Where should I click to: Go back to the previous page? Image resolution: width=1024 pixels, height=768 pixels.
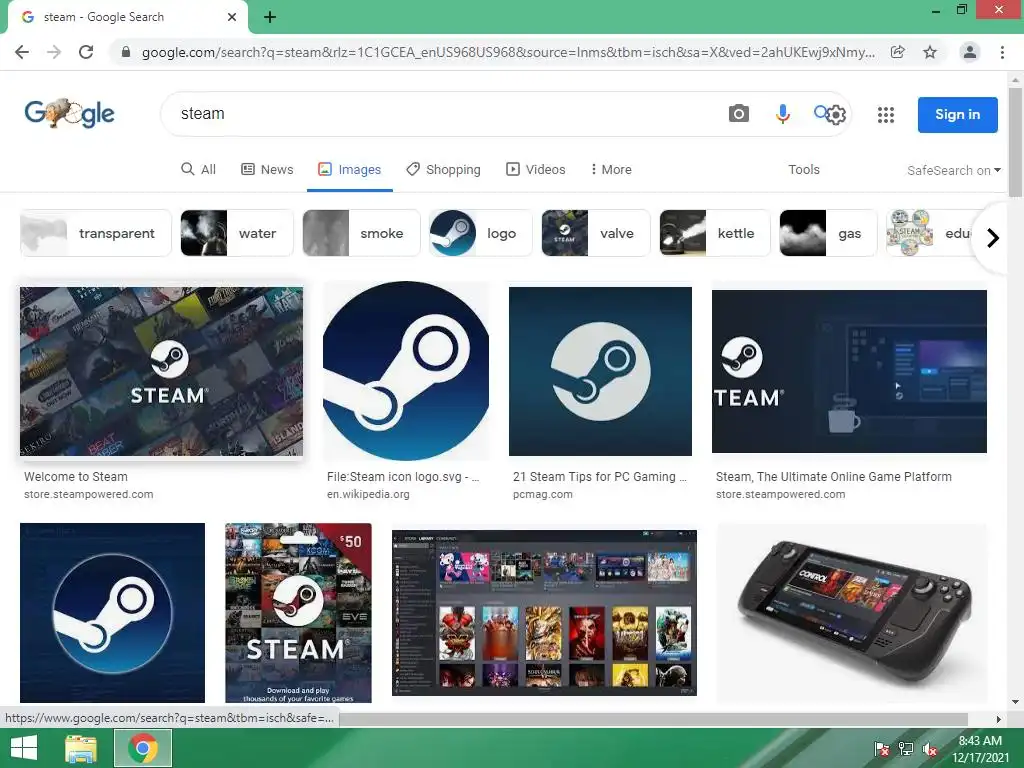pyautogui.click(x=22, y=52)
